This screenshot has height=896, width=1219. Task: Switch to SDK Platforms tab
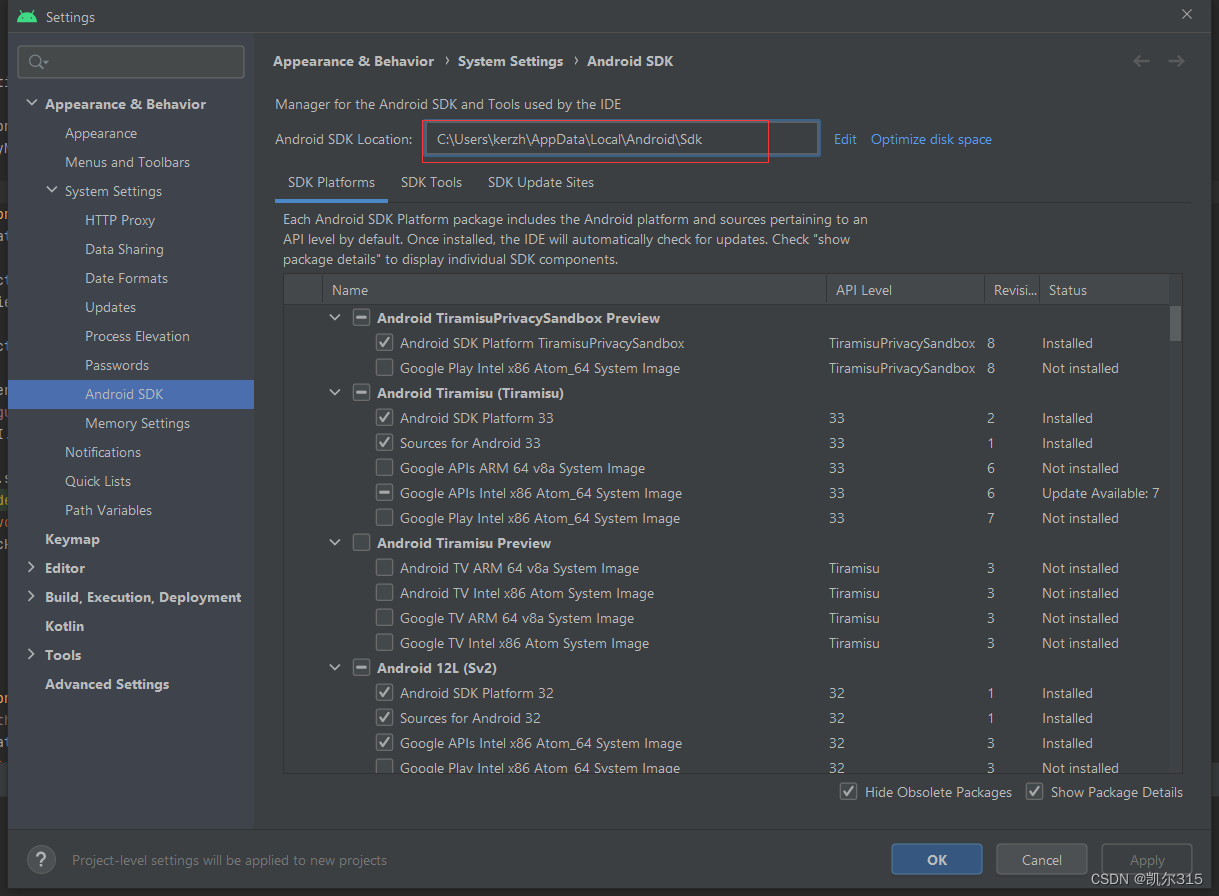pos(331,182)
